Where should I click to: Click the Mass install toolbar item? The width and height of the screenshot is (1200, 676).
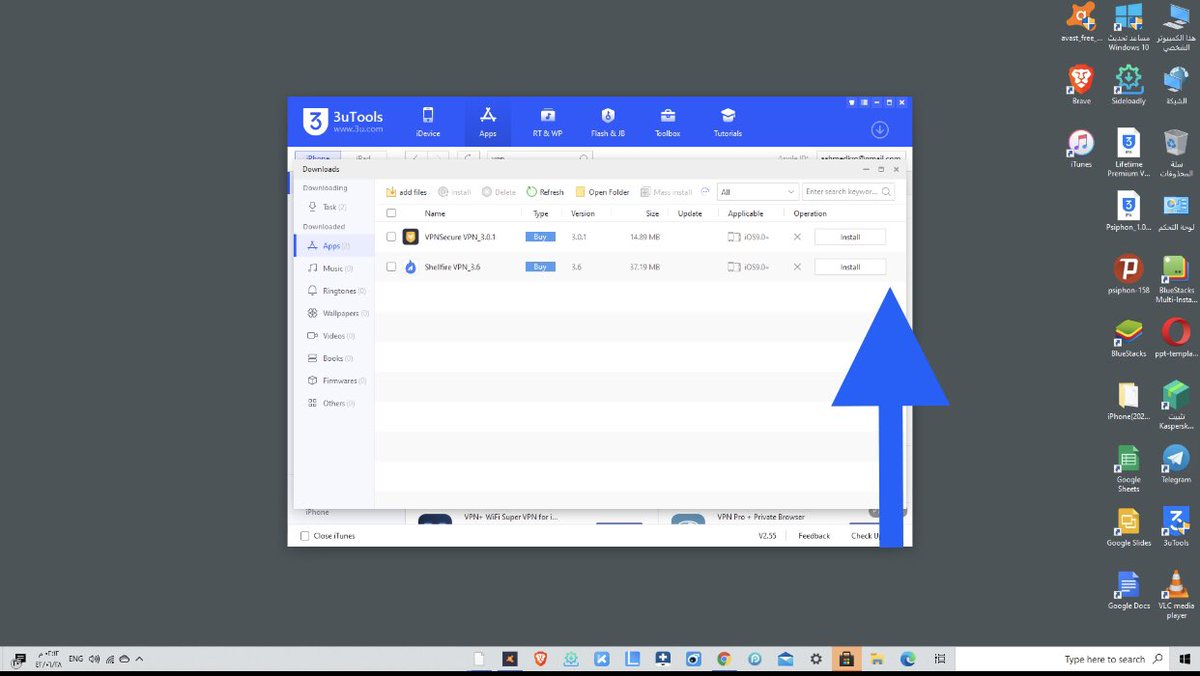tap(666, 192)
